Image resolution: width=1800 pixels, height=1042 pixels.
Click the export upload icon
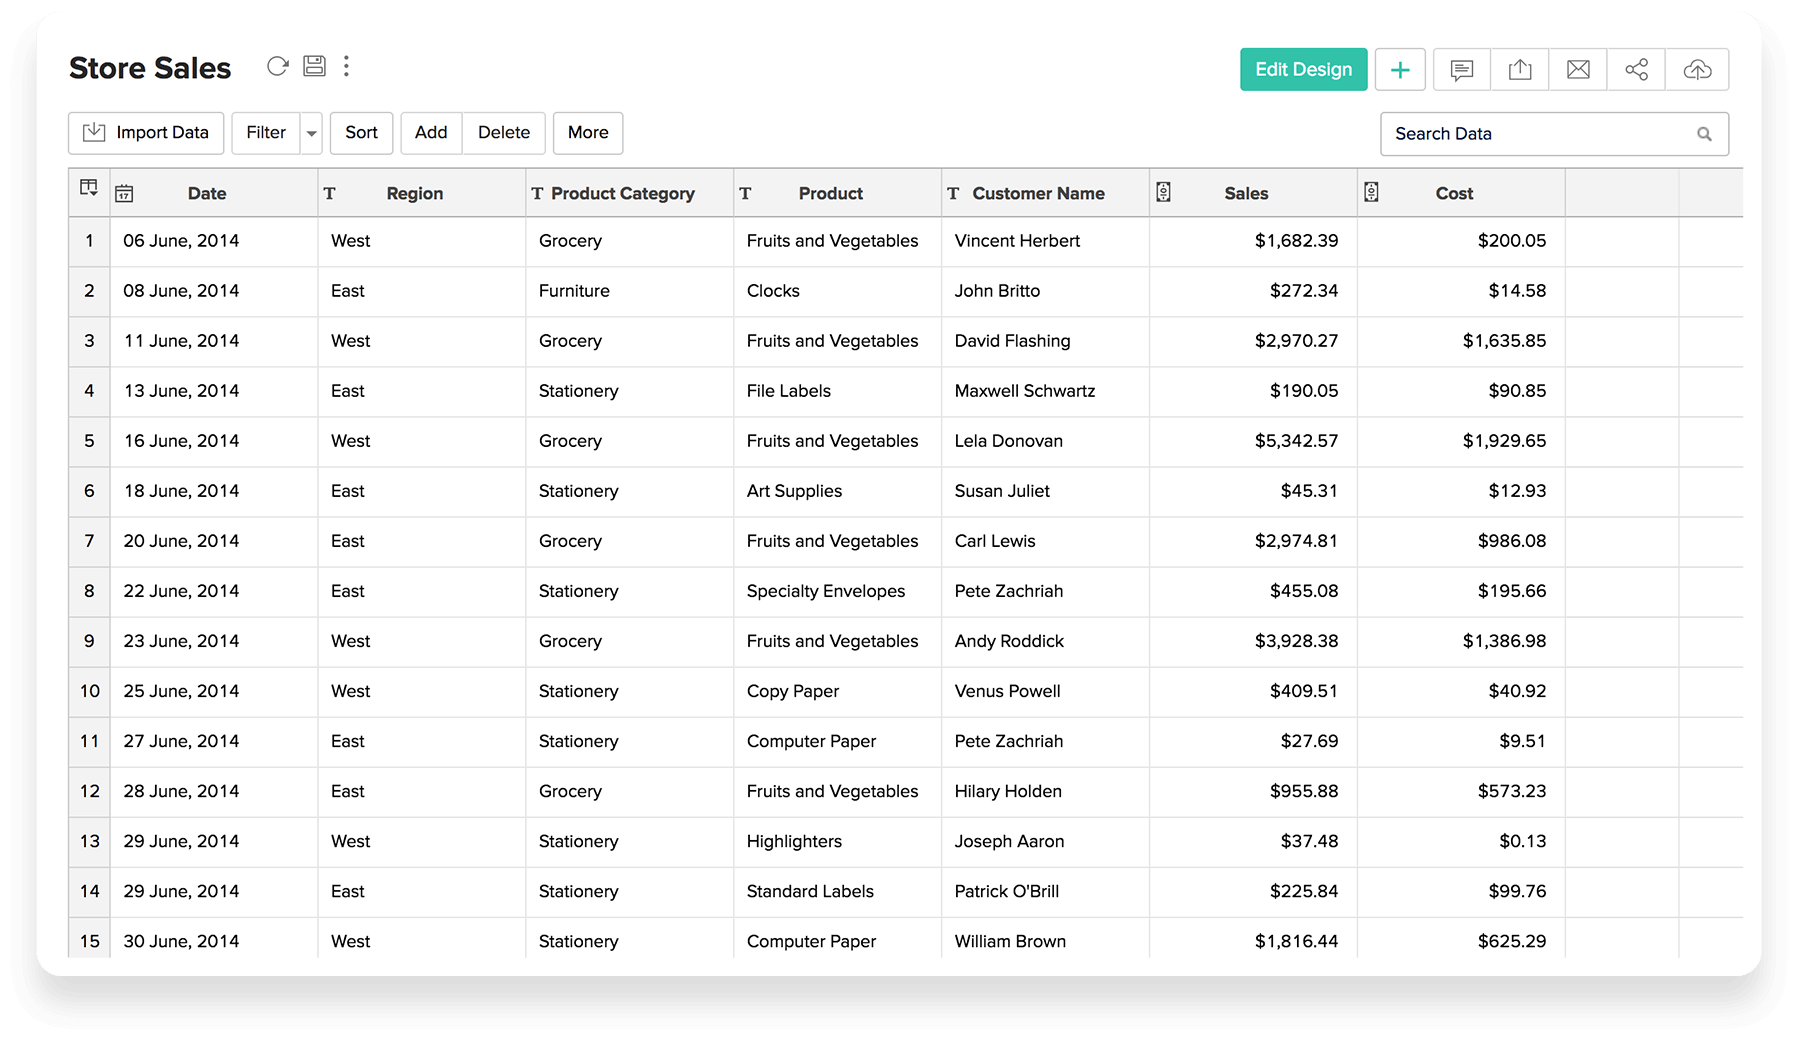coord(1520,70)
